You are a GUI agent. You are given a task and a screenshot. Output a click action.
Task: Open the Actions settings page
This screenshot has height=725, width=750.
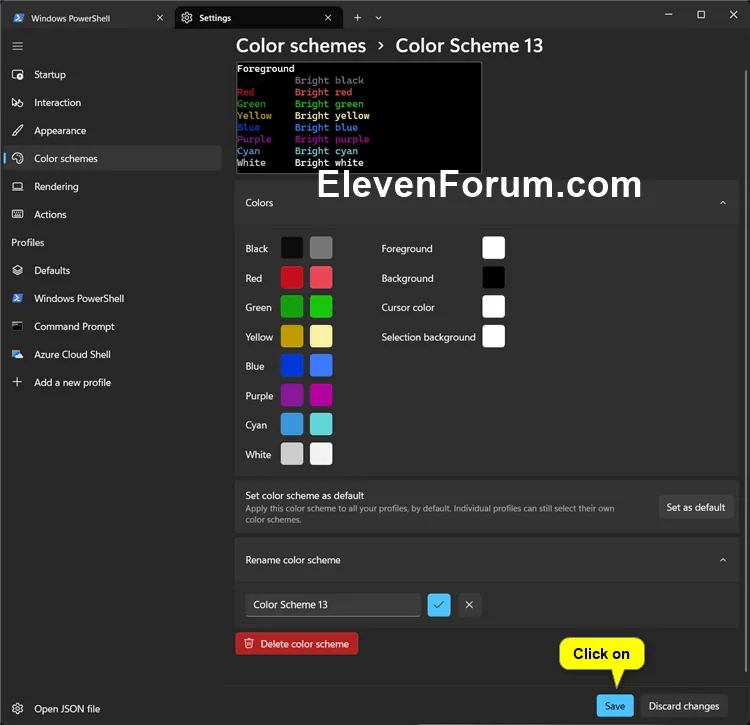[x=112, y=214]
